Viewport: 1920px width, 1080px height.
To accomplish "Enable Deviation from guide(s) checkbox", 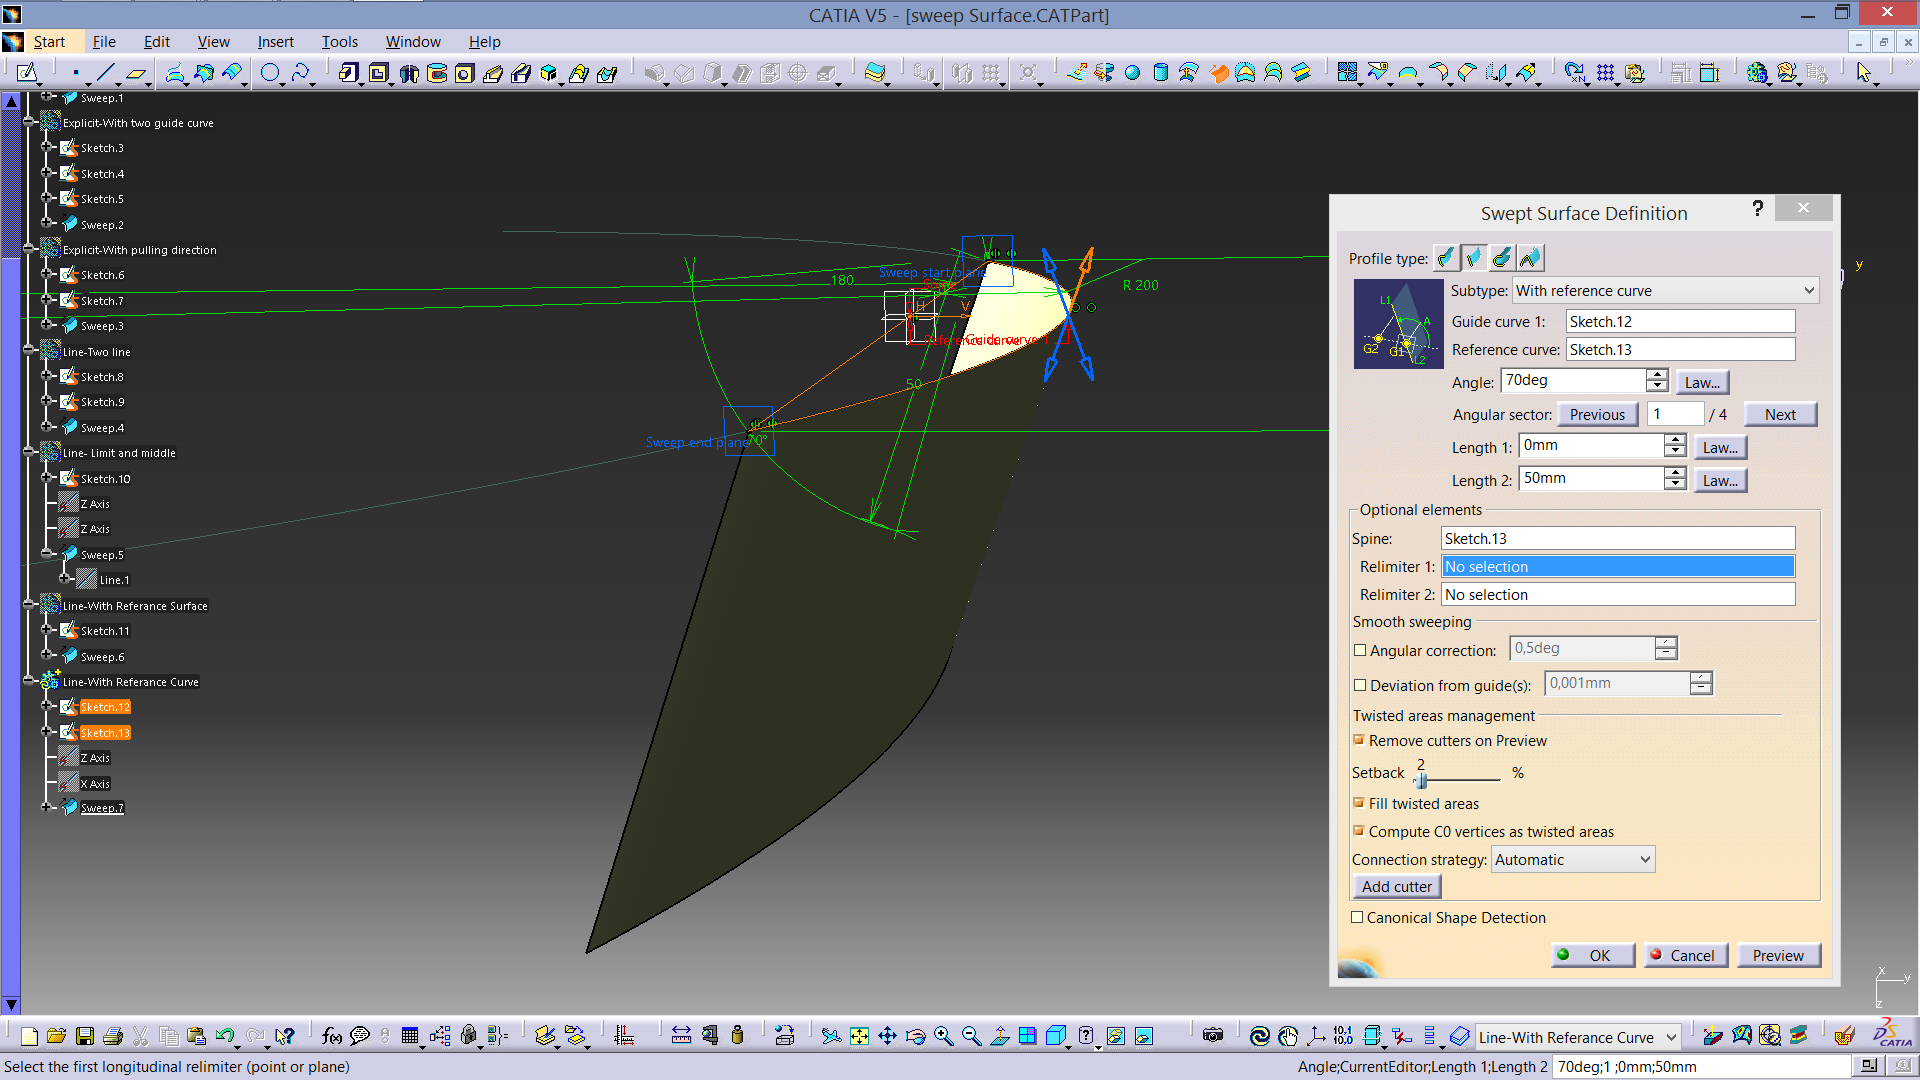I will [x=1360, y=685].
